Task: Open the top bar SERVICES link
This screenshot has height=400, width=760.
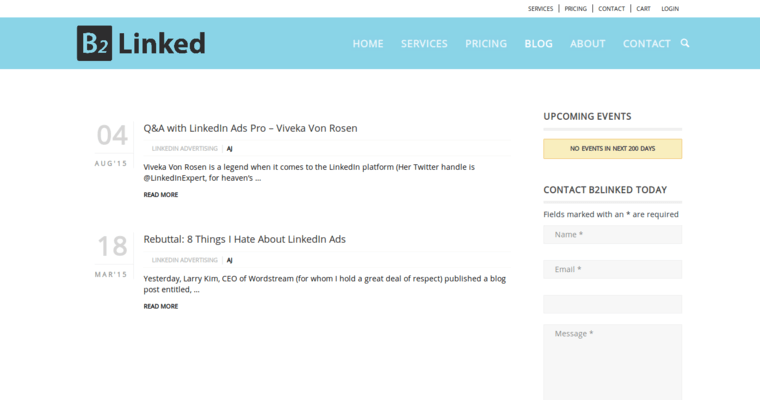Action: coord(541,8)
